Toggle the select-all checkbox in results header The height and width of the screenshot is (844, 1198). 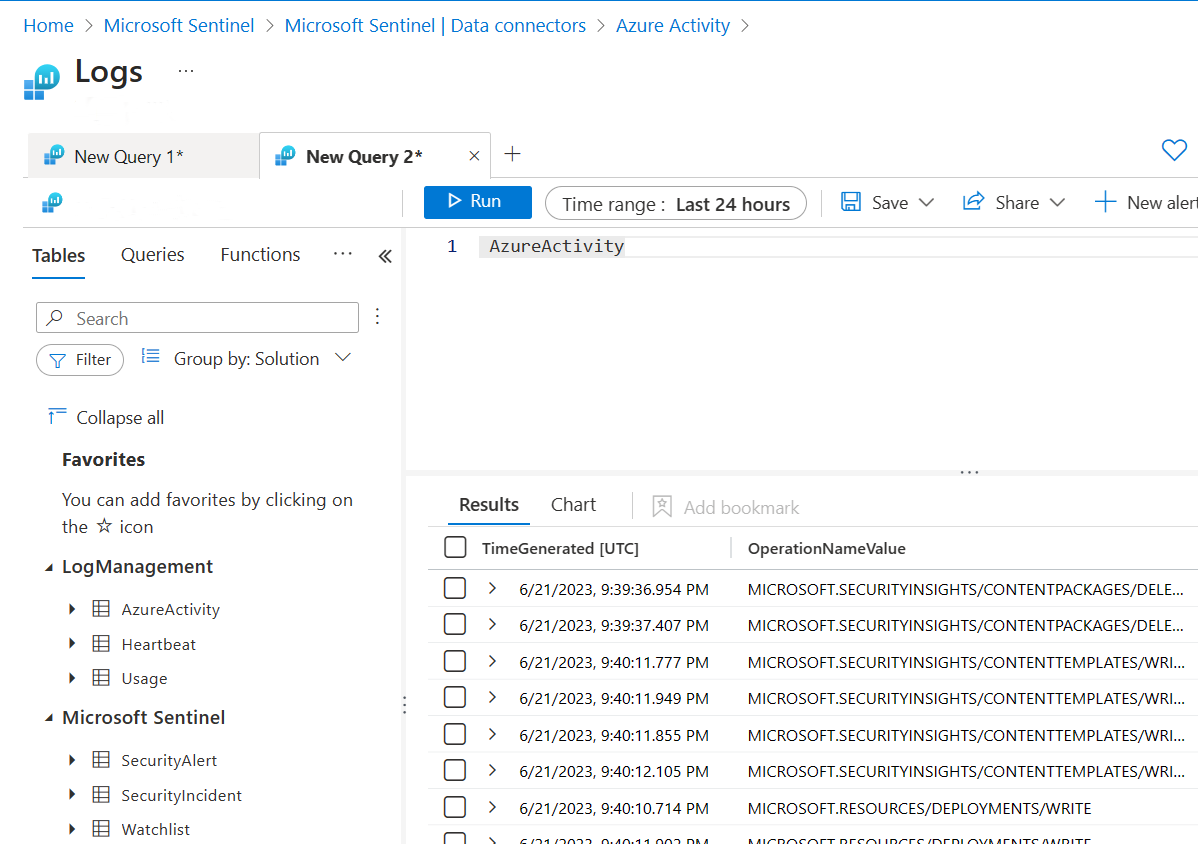point(455,548)
